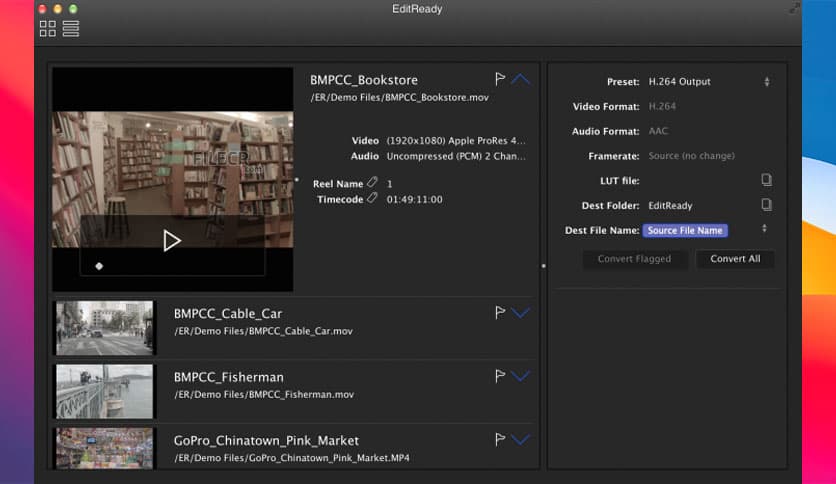Flag the BMPCC_Fisherman clip
836x484 pixels.
coord(500,376)
